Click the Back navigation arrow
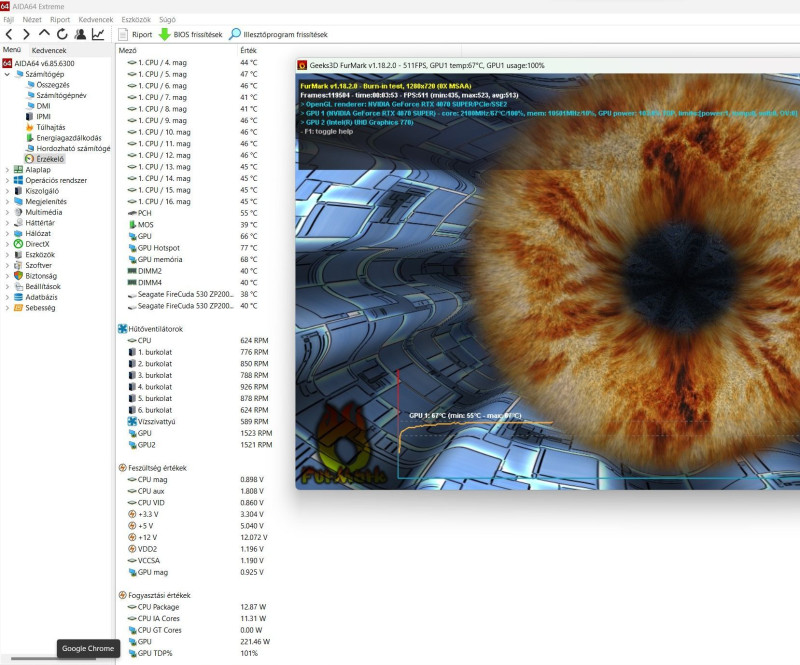The width and height of the screenshot is (800, 665). click(x=9, y=34)
